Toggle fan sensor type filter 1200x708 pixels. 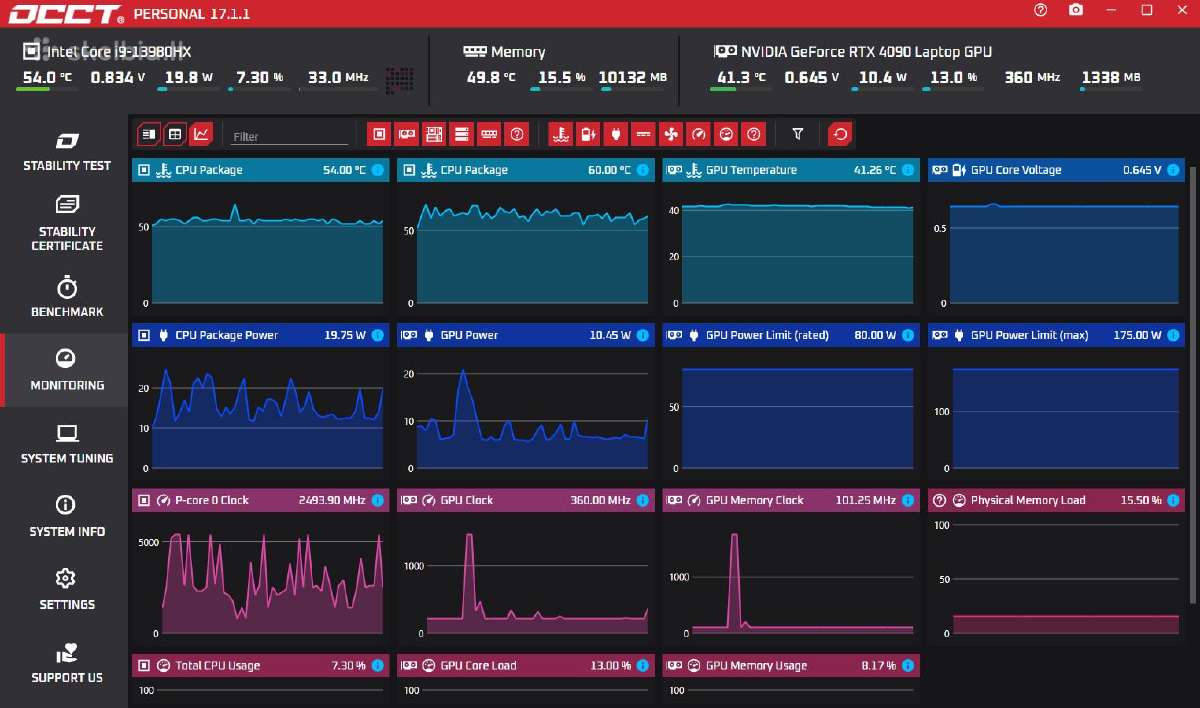[x=670, y=134]
